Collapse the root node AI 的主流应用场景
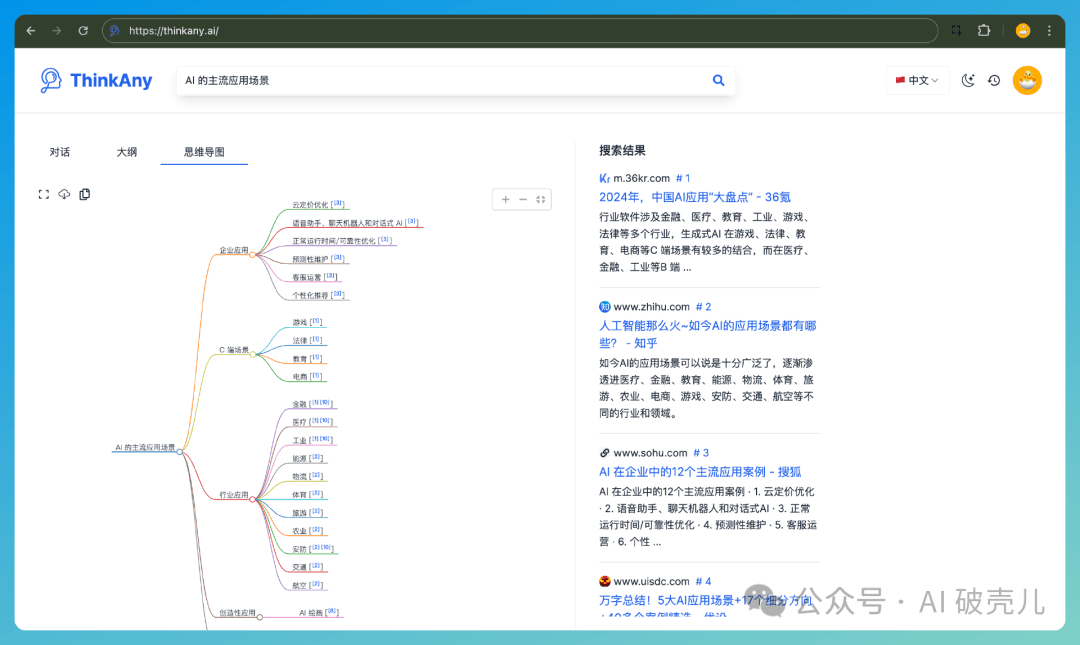 point(180,452)
